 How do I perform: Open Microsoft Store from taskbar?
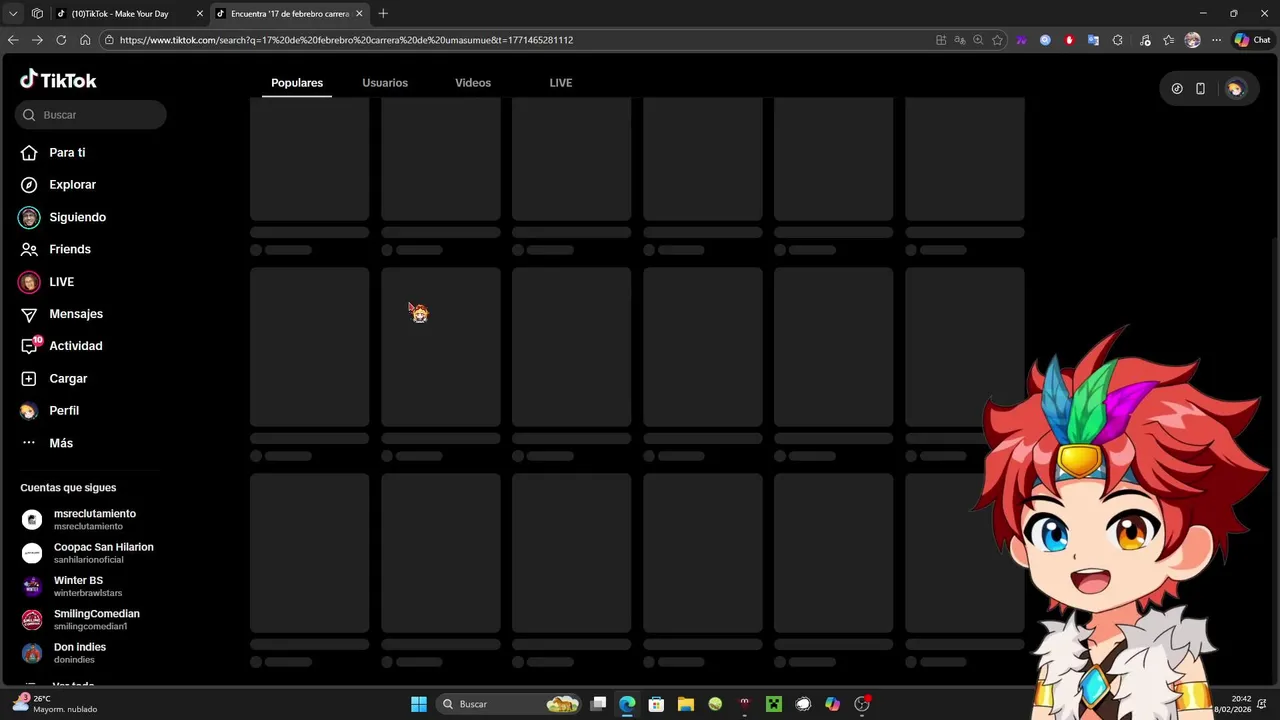pyautogui.click(x=656, y=704)
